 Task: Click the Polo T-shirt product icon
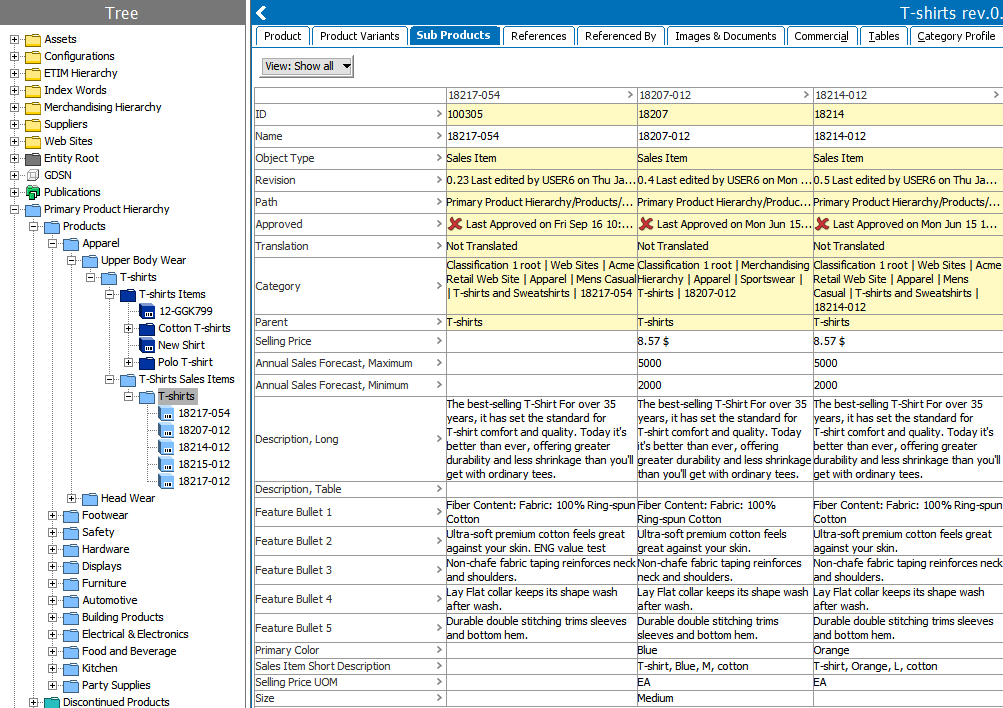point(147,363)
